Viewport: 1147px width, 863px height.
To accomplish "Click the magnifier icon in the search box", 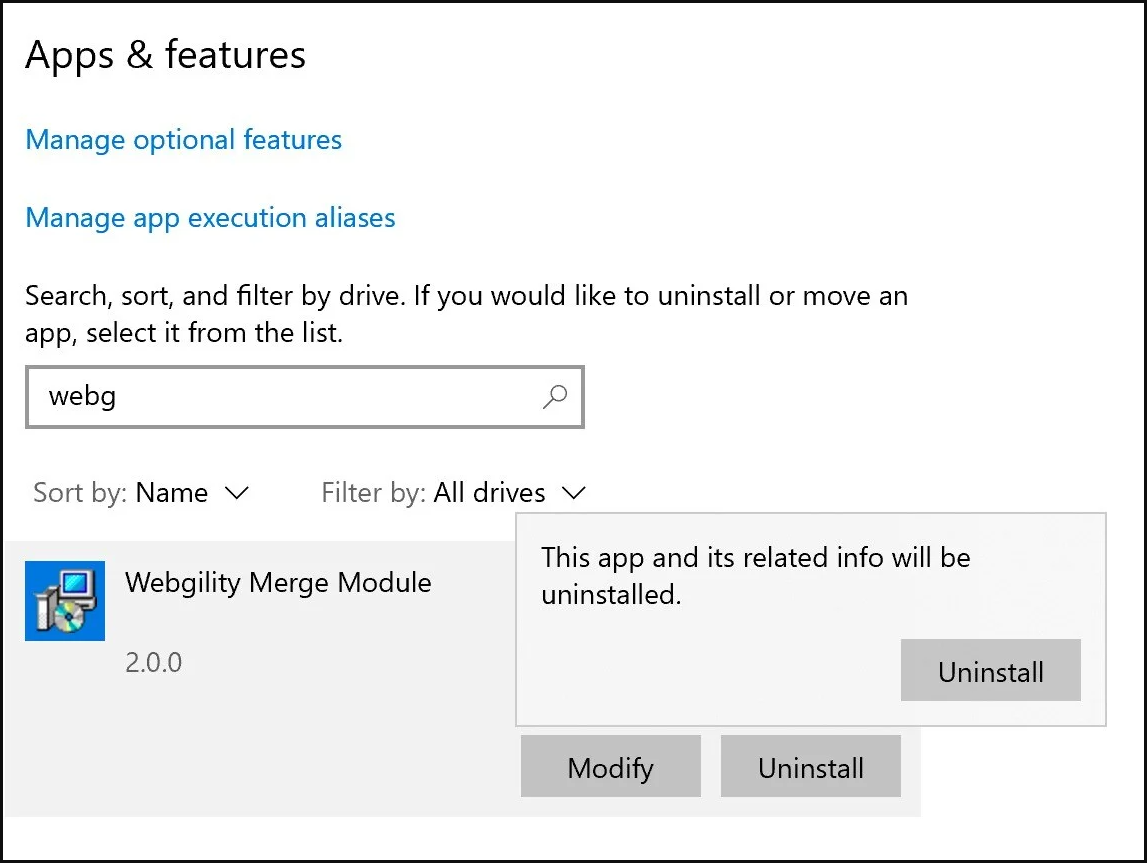I will click(x=554, y=397).
